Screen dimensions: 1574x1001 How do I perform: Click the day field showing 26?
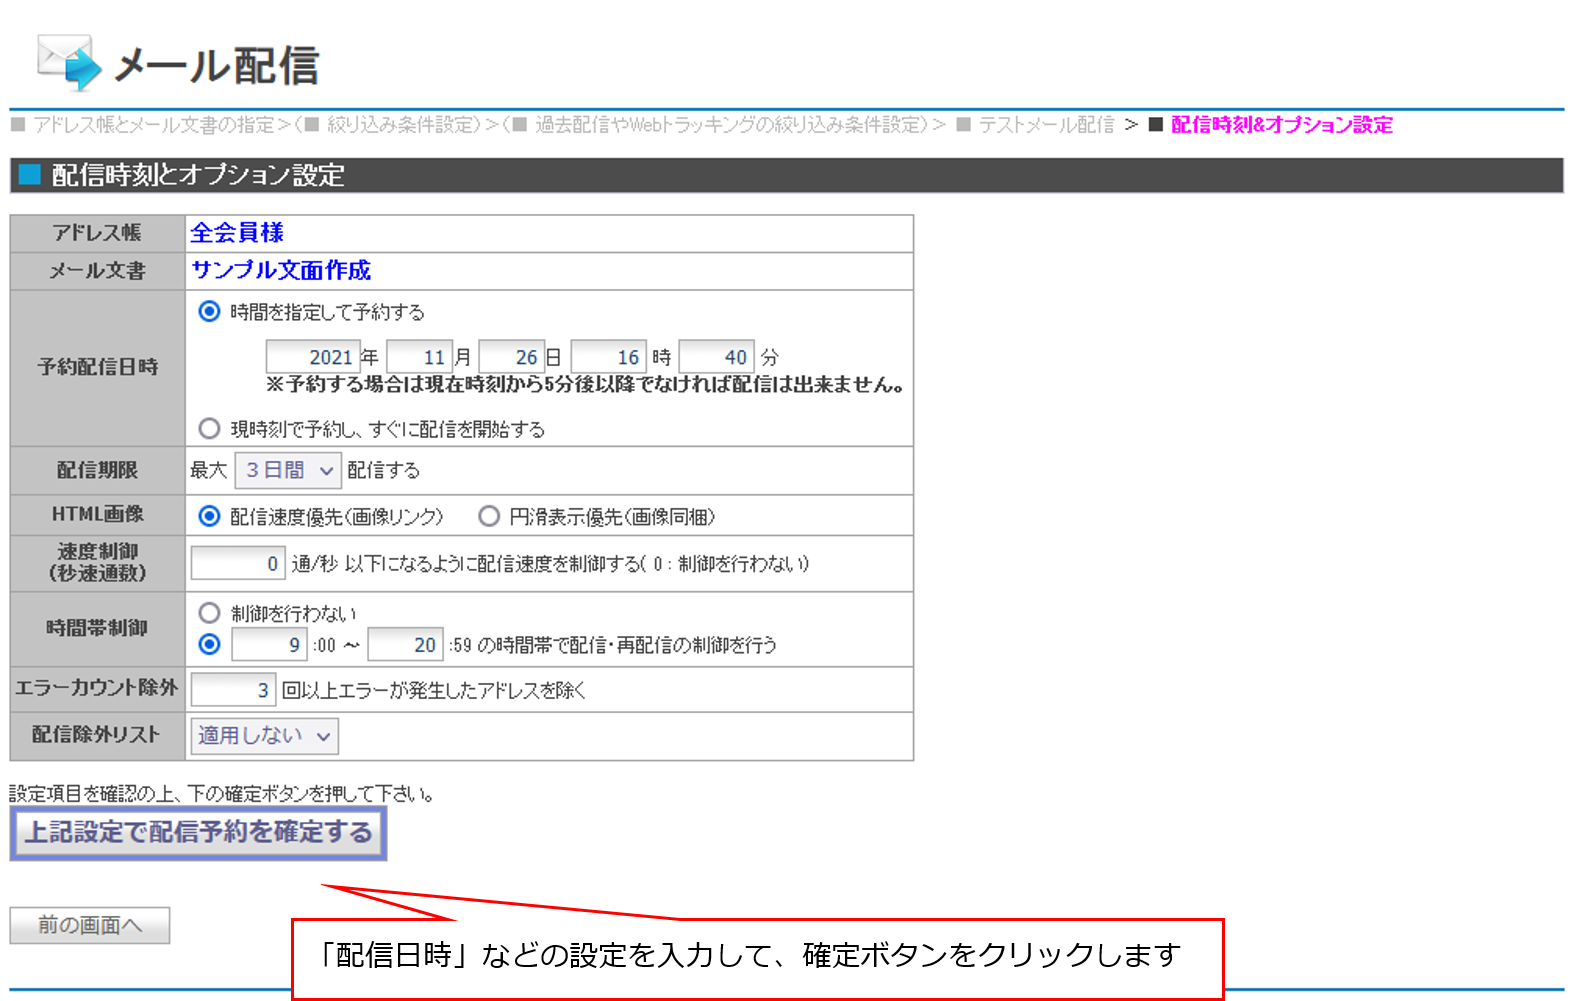click(511, 357)
